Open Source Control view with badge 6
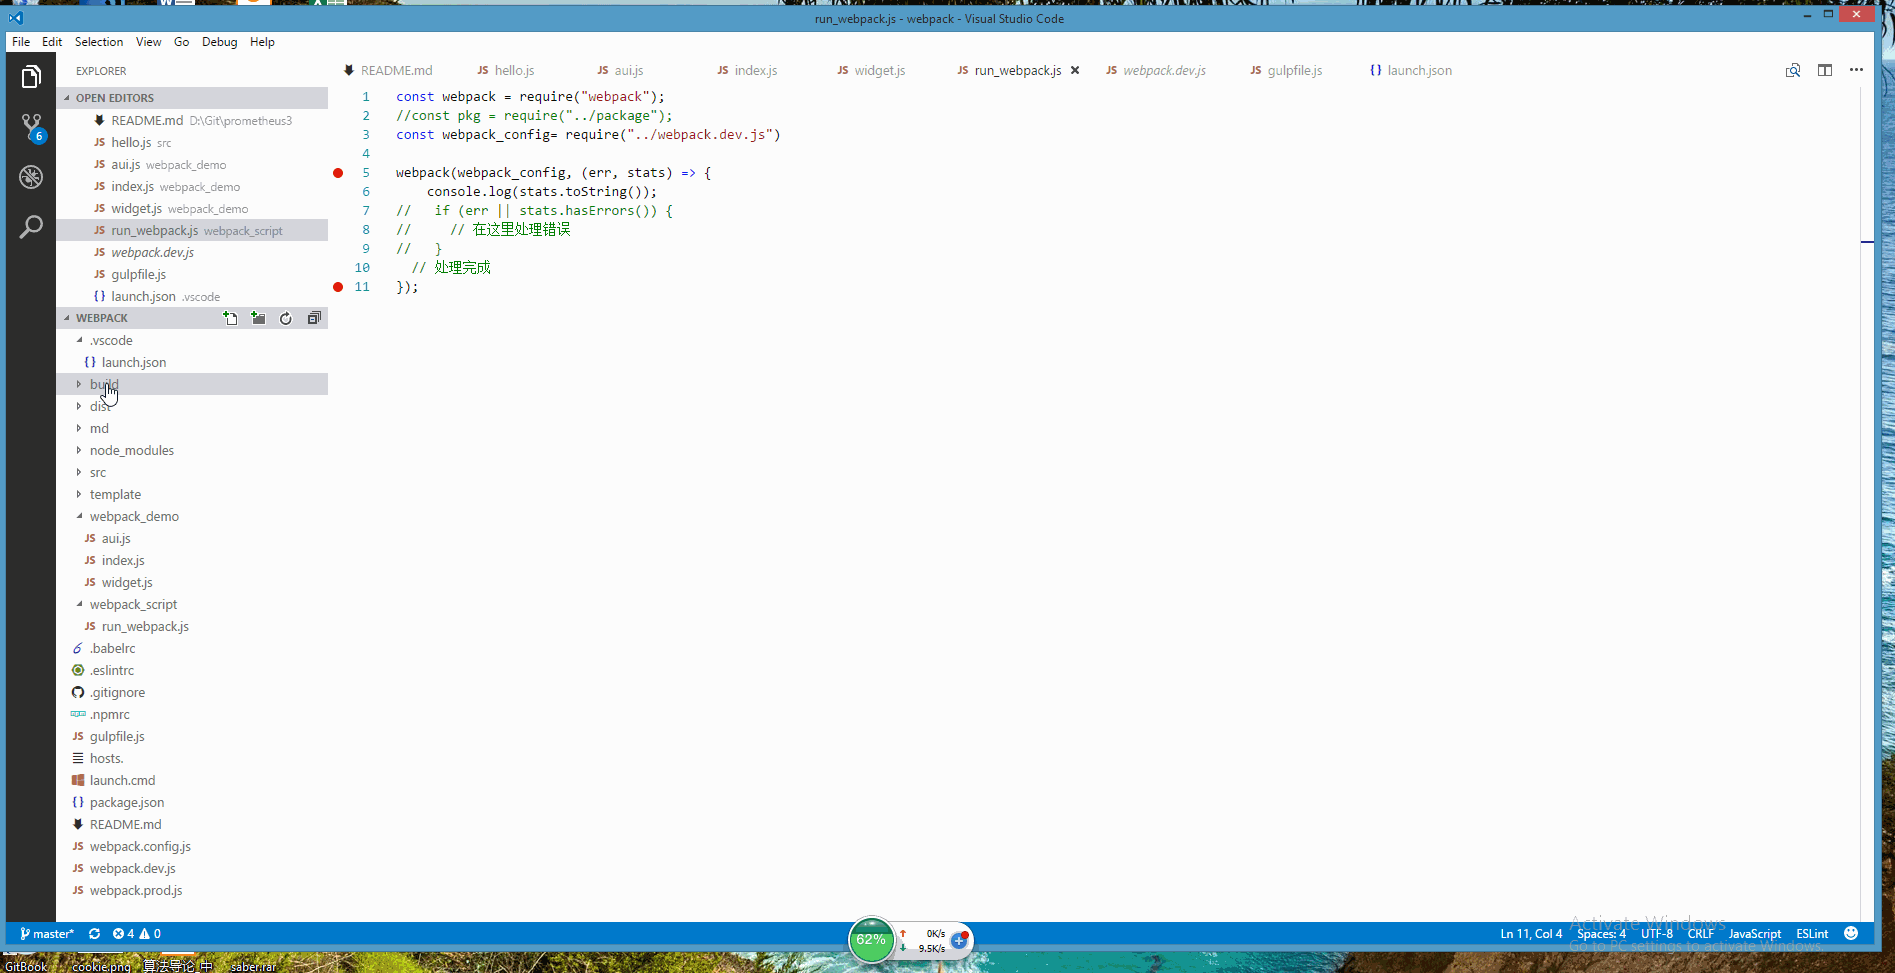The image size is (1895, 973). 31,127
